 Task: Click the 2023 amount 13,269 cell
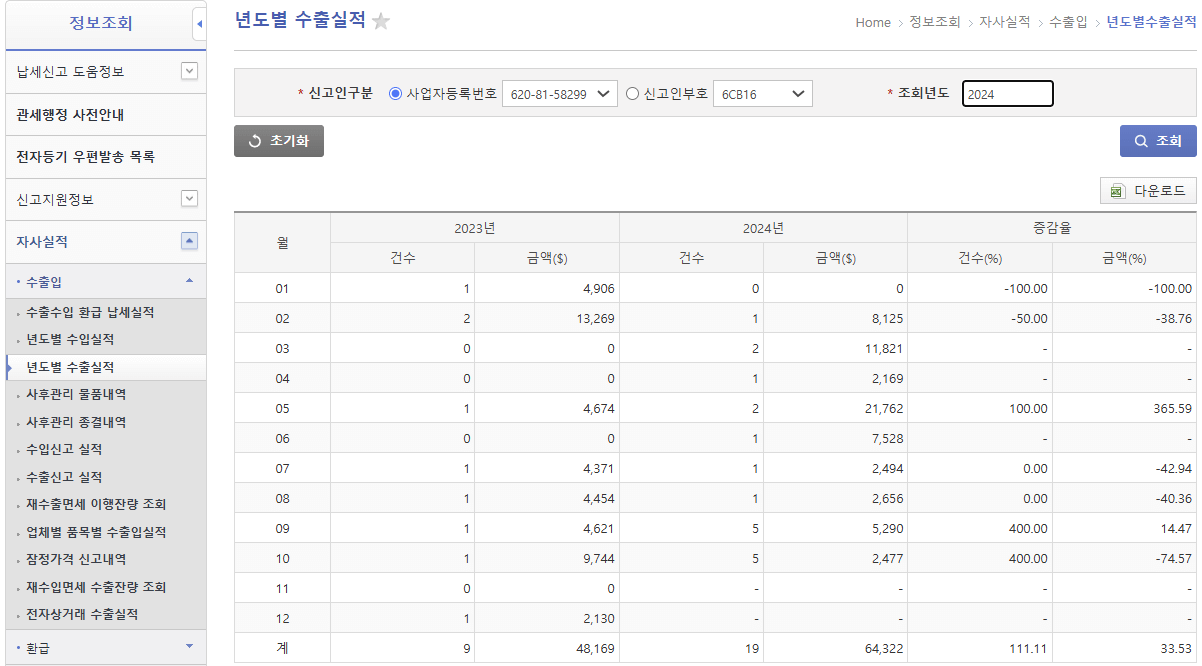pyautogui.click(x=547, y=318)
